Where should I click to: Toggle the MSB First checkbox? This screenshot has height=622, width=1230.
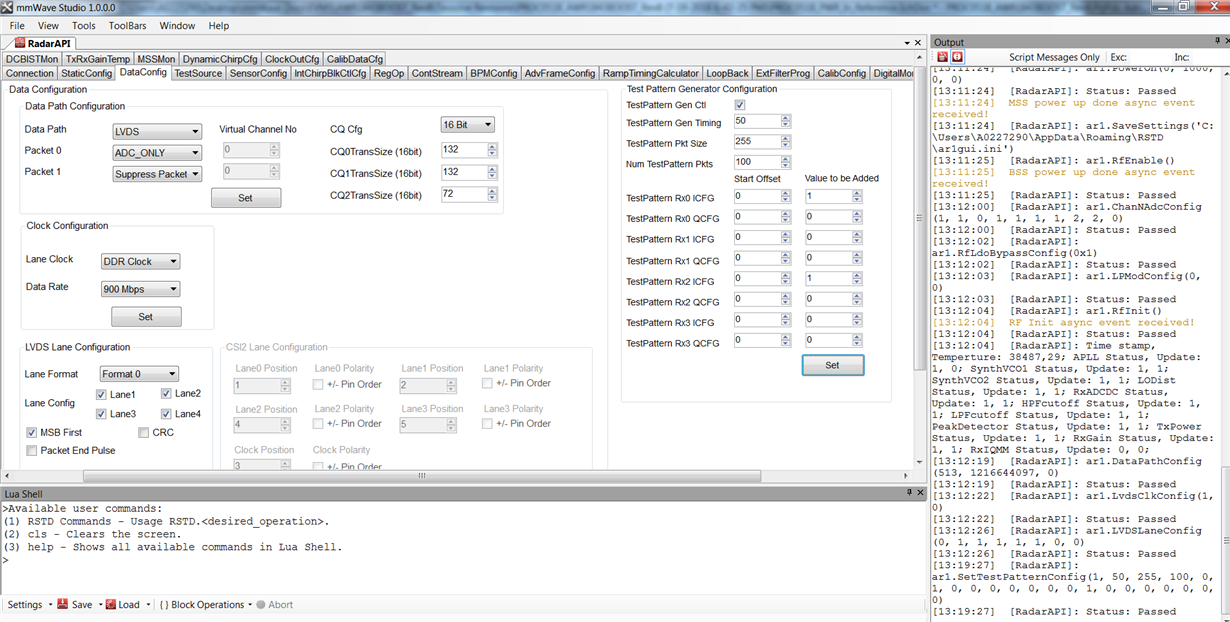(x=32, y=432)
